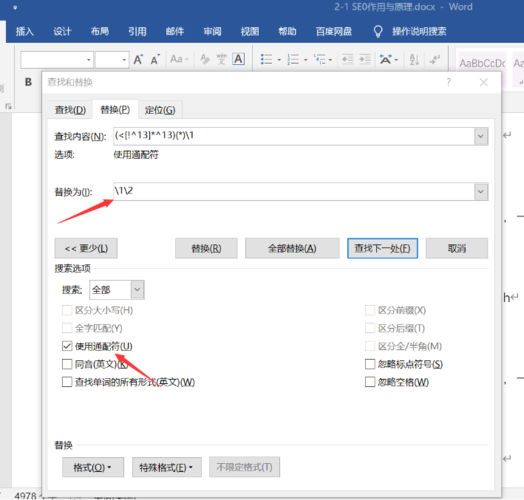Increase font size with the larger A icon

click(138, 59)
